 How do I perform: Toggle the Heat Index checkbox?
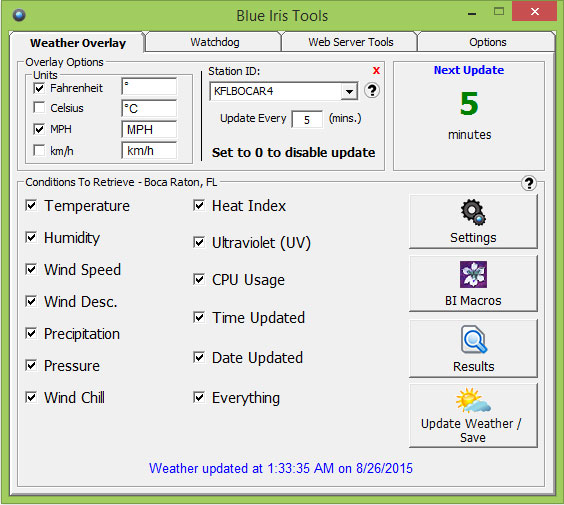pyautogui.click(x=199, y=205)
